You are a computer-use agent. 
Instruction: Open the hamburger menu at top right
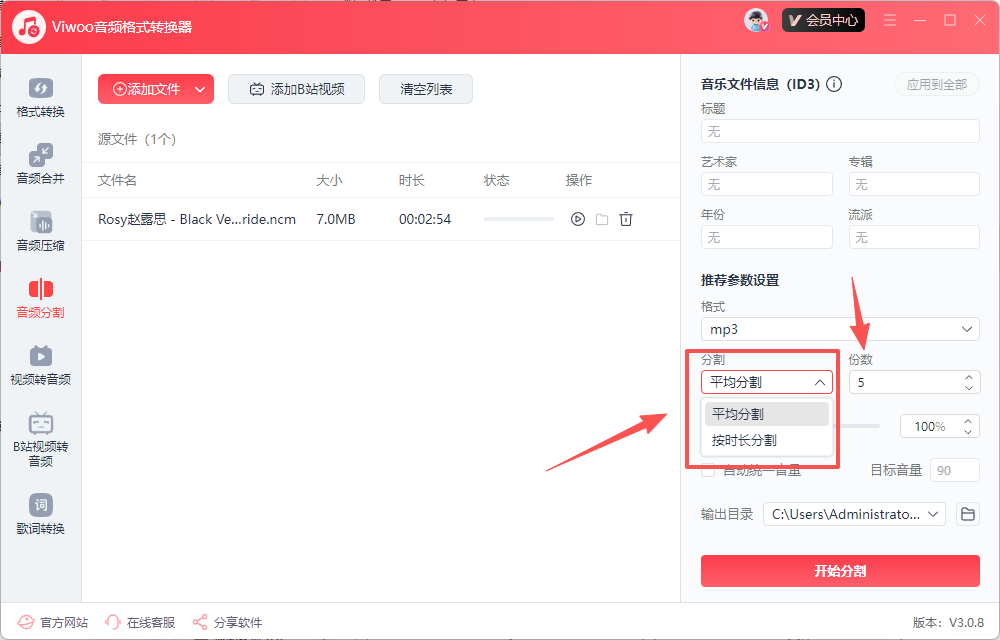click(x=889, y=19)
